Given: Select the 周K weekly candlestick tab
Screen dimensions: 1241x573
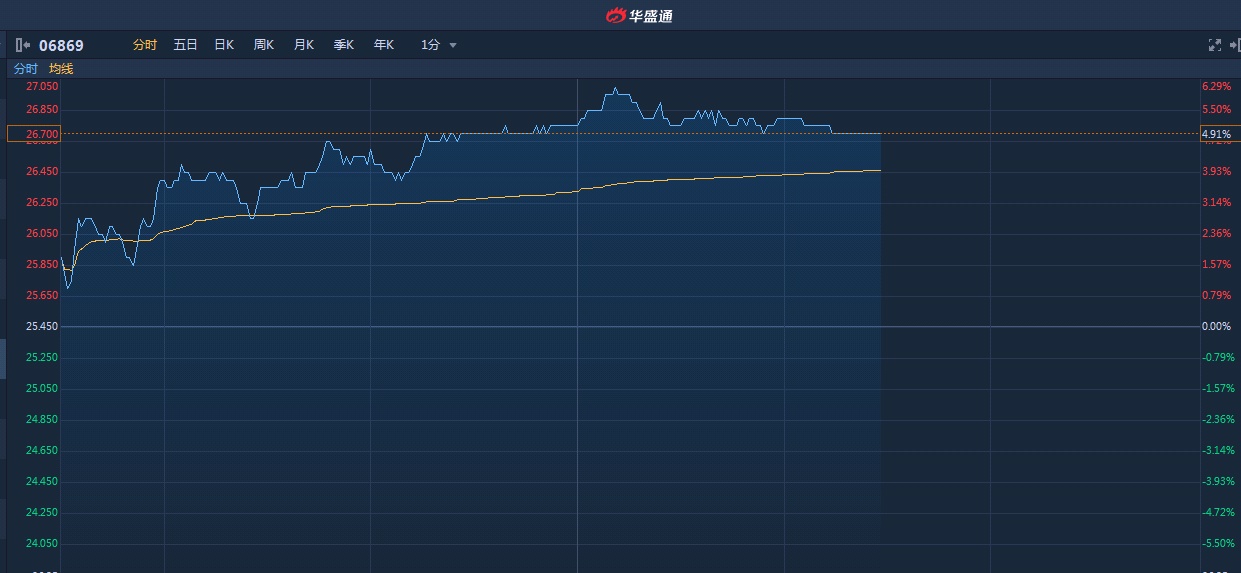Looking at the screenshot, I should 264,45.
